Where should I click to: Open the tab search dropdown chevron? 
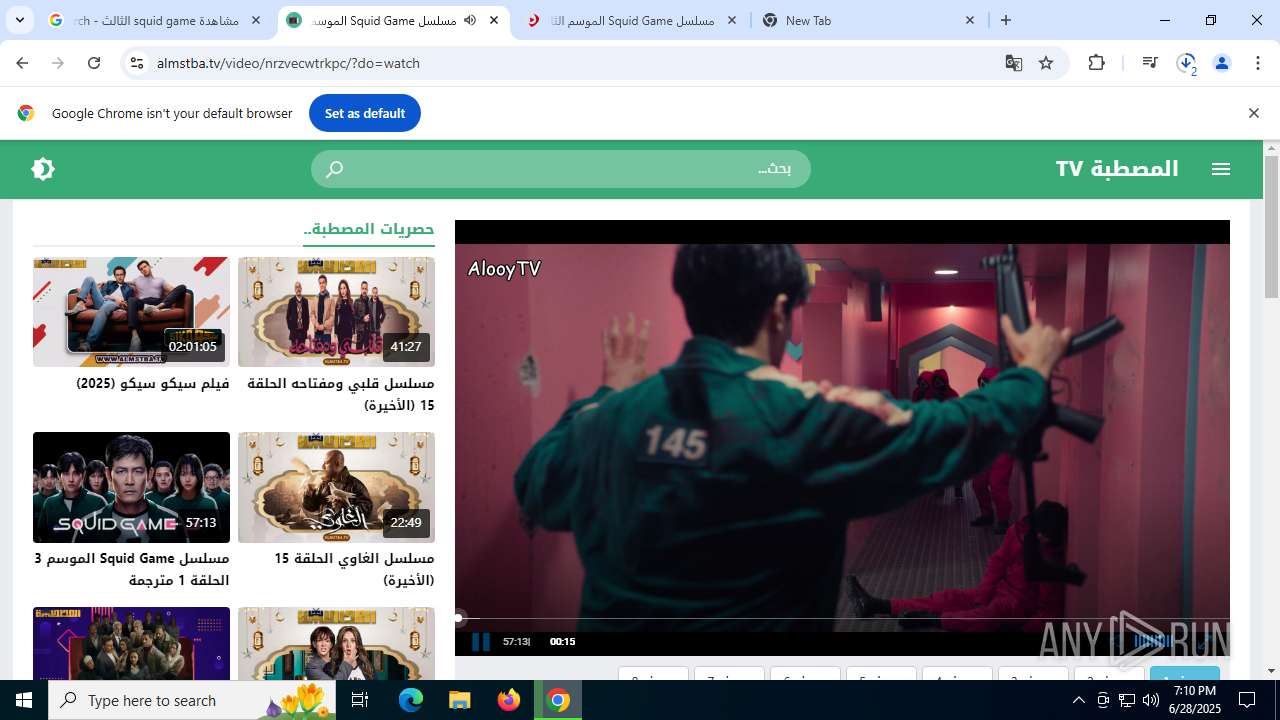pyautogui.click(x=19, y=20)
